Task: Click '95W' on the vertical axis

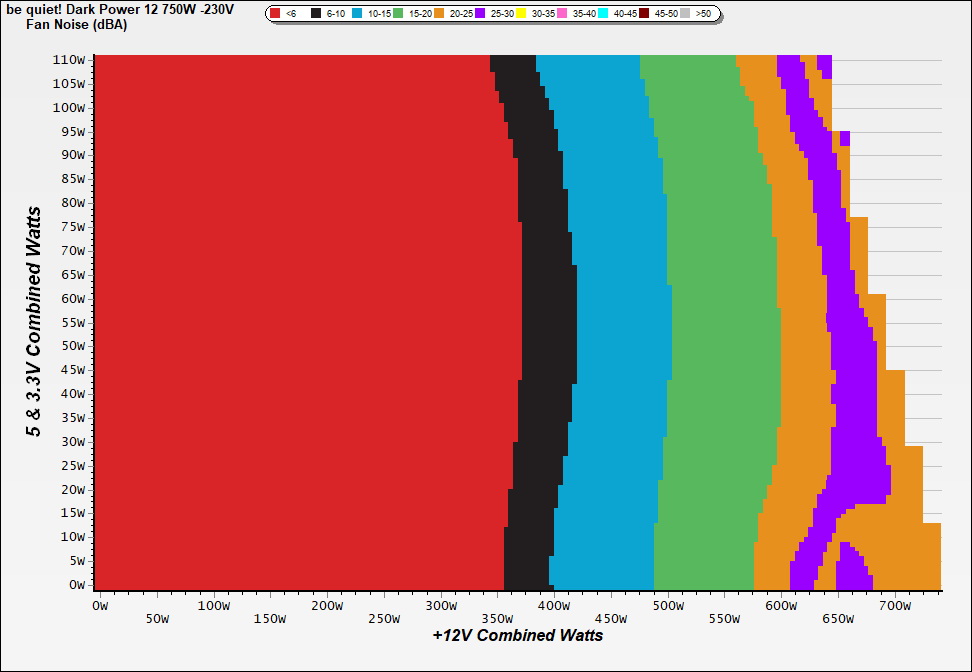Action: [x=73, y=131]
